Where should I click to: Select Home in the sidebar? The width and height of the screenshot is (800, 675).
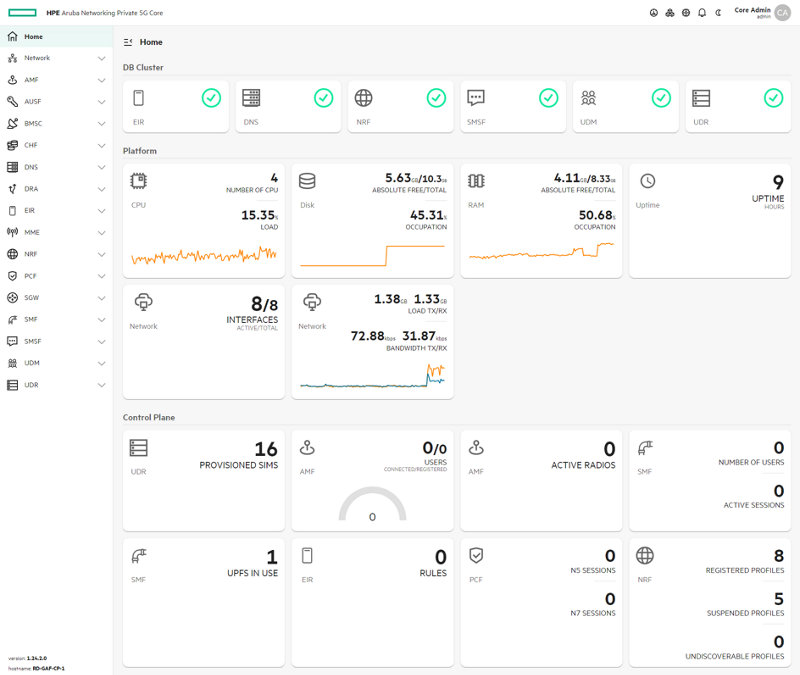(34, 36)
